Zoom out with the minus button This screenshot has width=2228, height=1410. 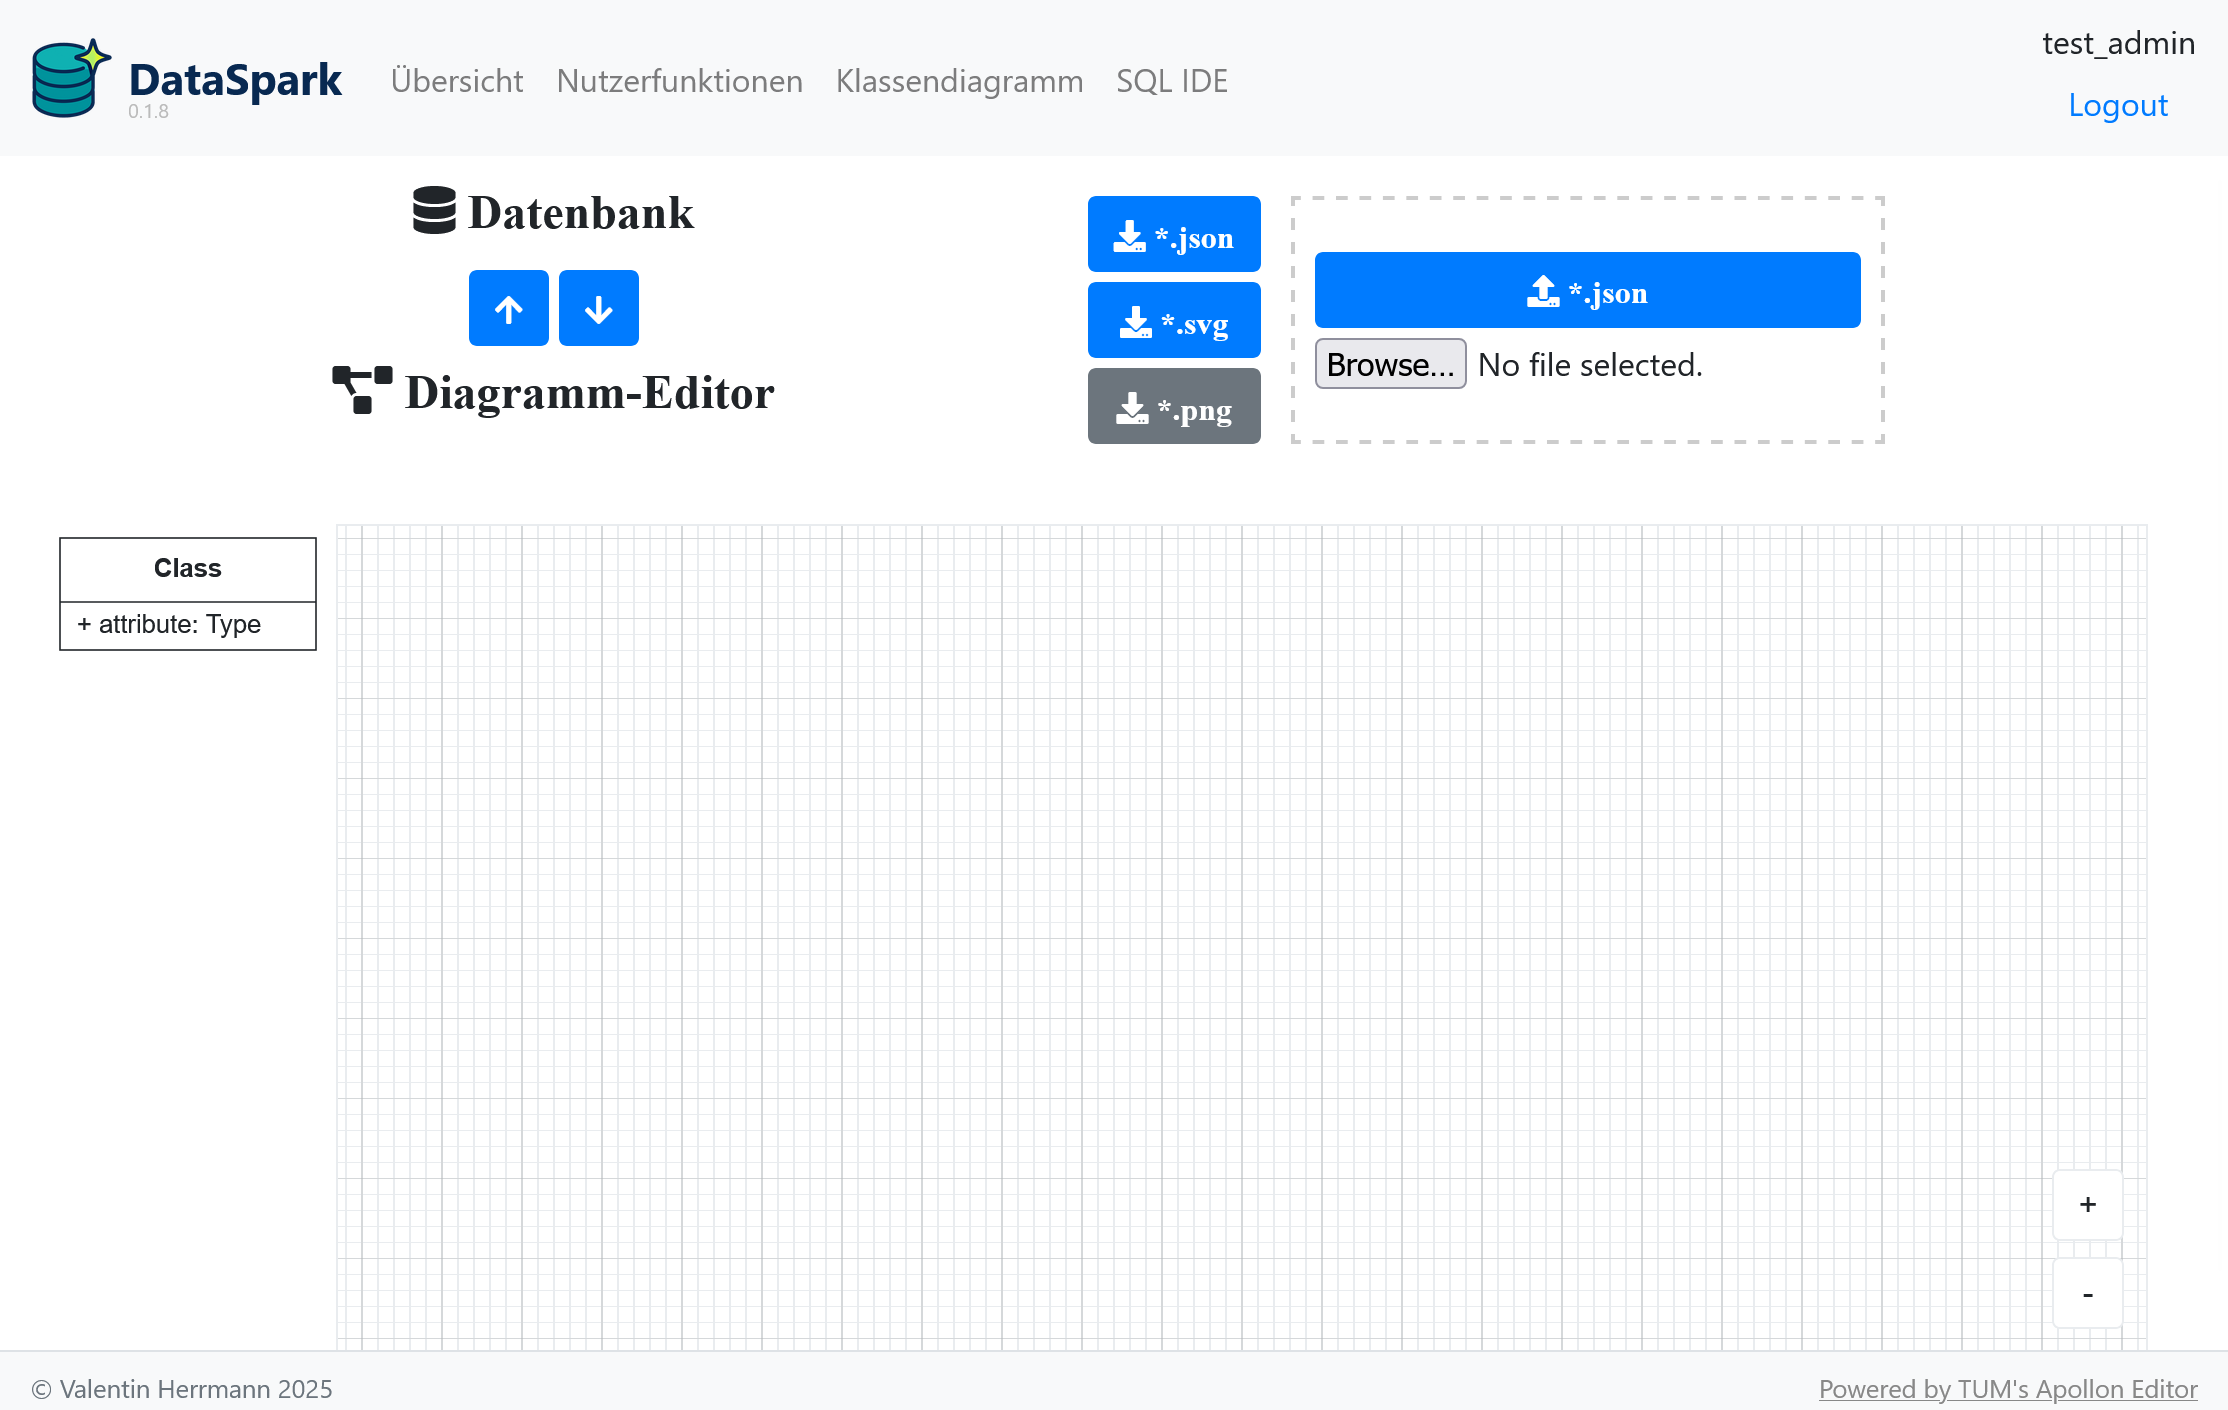coord(2088,1293)
